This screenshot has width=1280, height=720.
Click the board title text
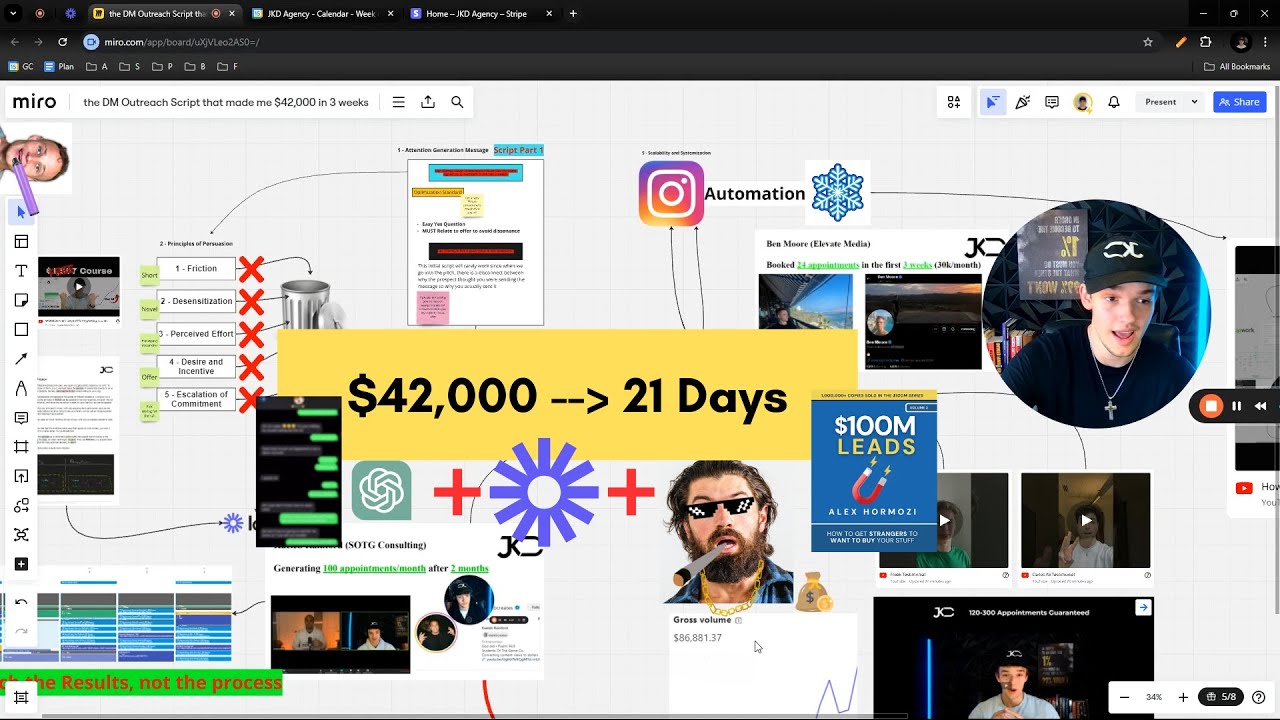pyautogui.click(x=226, y=102)
